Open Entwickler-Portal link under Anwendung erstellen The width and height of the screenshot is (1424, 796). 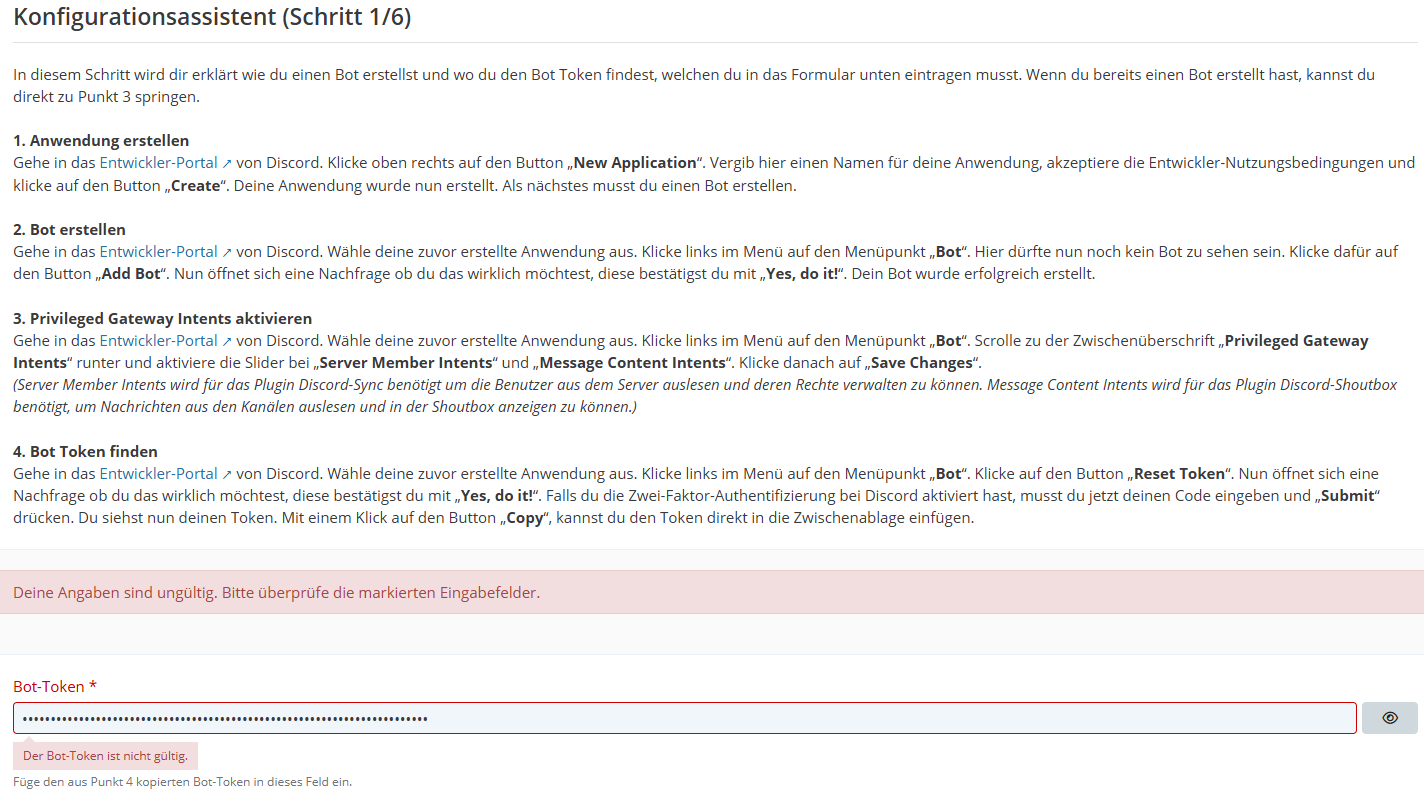158,163
